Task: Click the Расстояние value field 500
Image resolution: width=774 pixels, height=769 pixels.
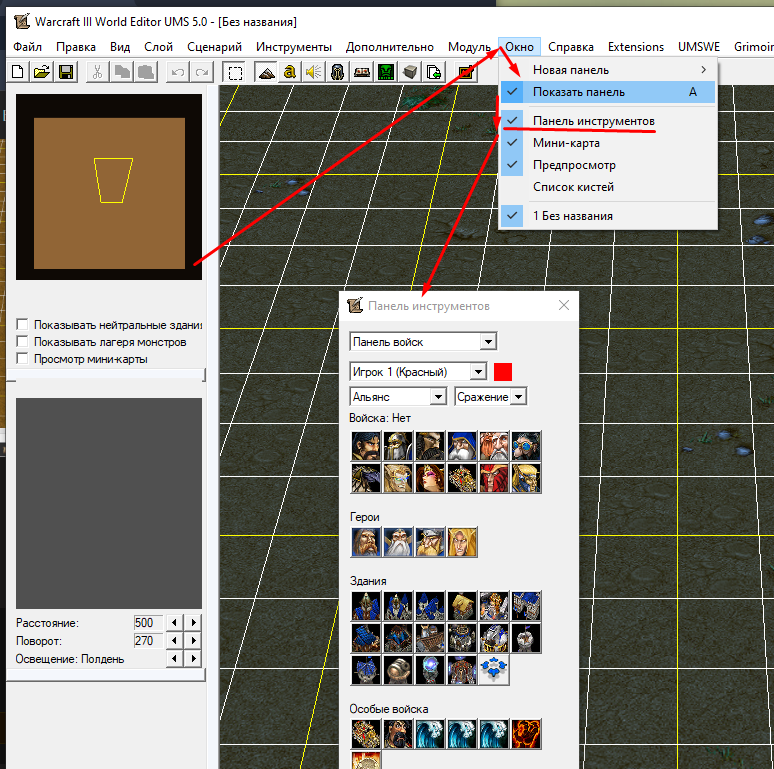Action: (148, 623)
